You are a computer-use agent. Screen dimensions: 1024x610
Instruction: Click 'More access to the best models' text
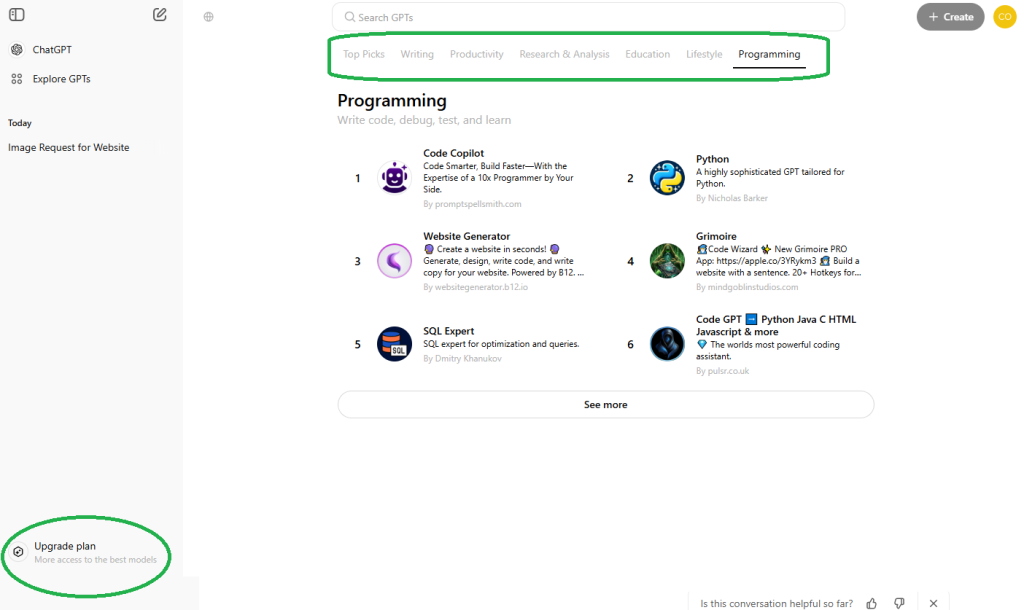tap(95, 560)
